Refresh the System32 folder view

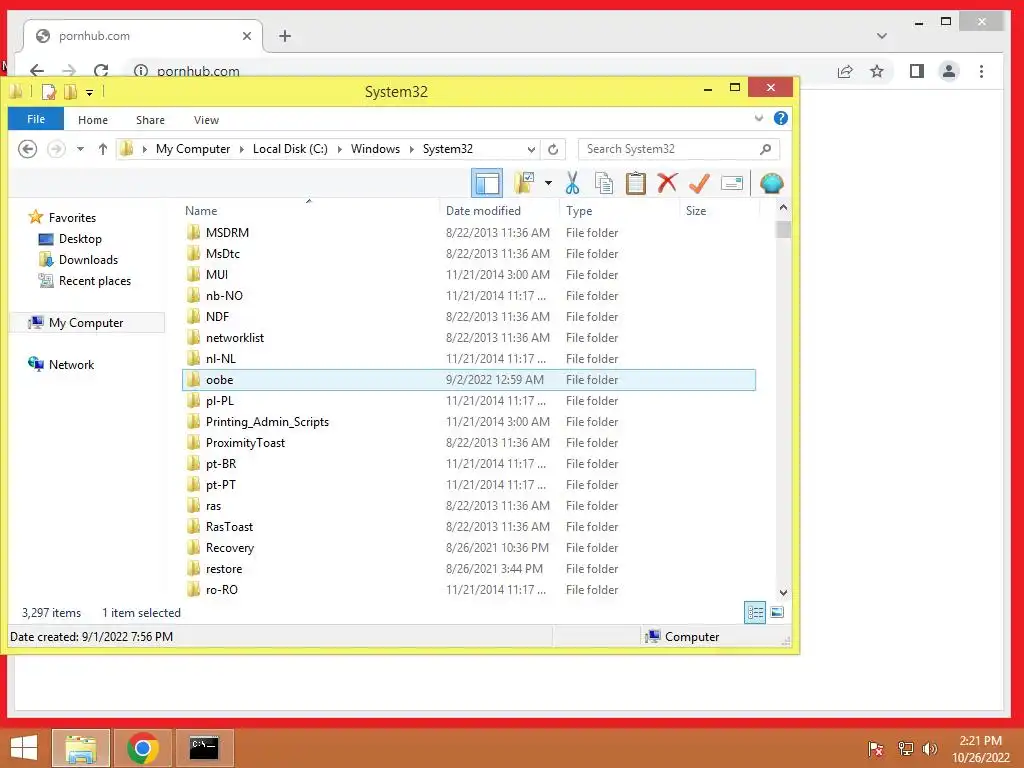pos(553,149)
